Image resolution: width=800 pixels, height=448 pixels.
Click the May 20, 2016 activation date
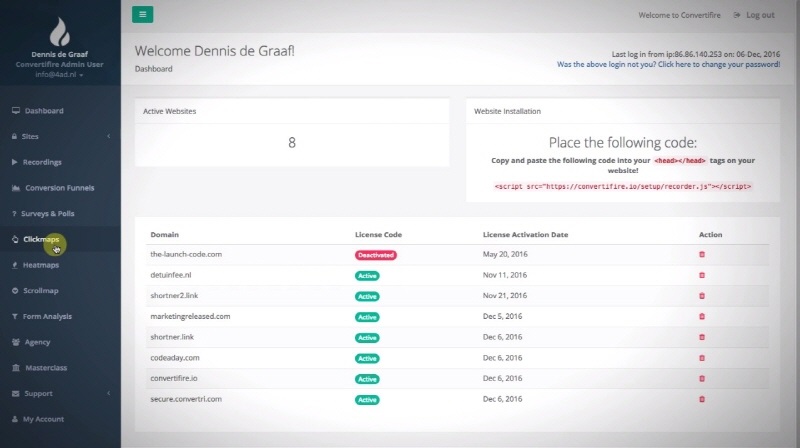pos(505,254)
